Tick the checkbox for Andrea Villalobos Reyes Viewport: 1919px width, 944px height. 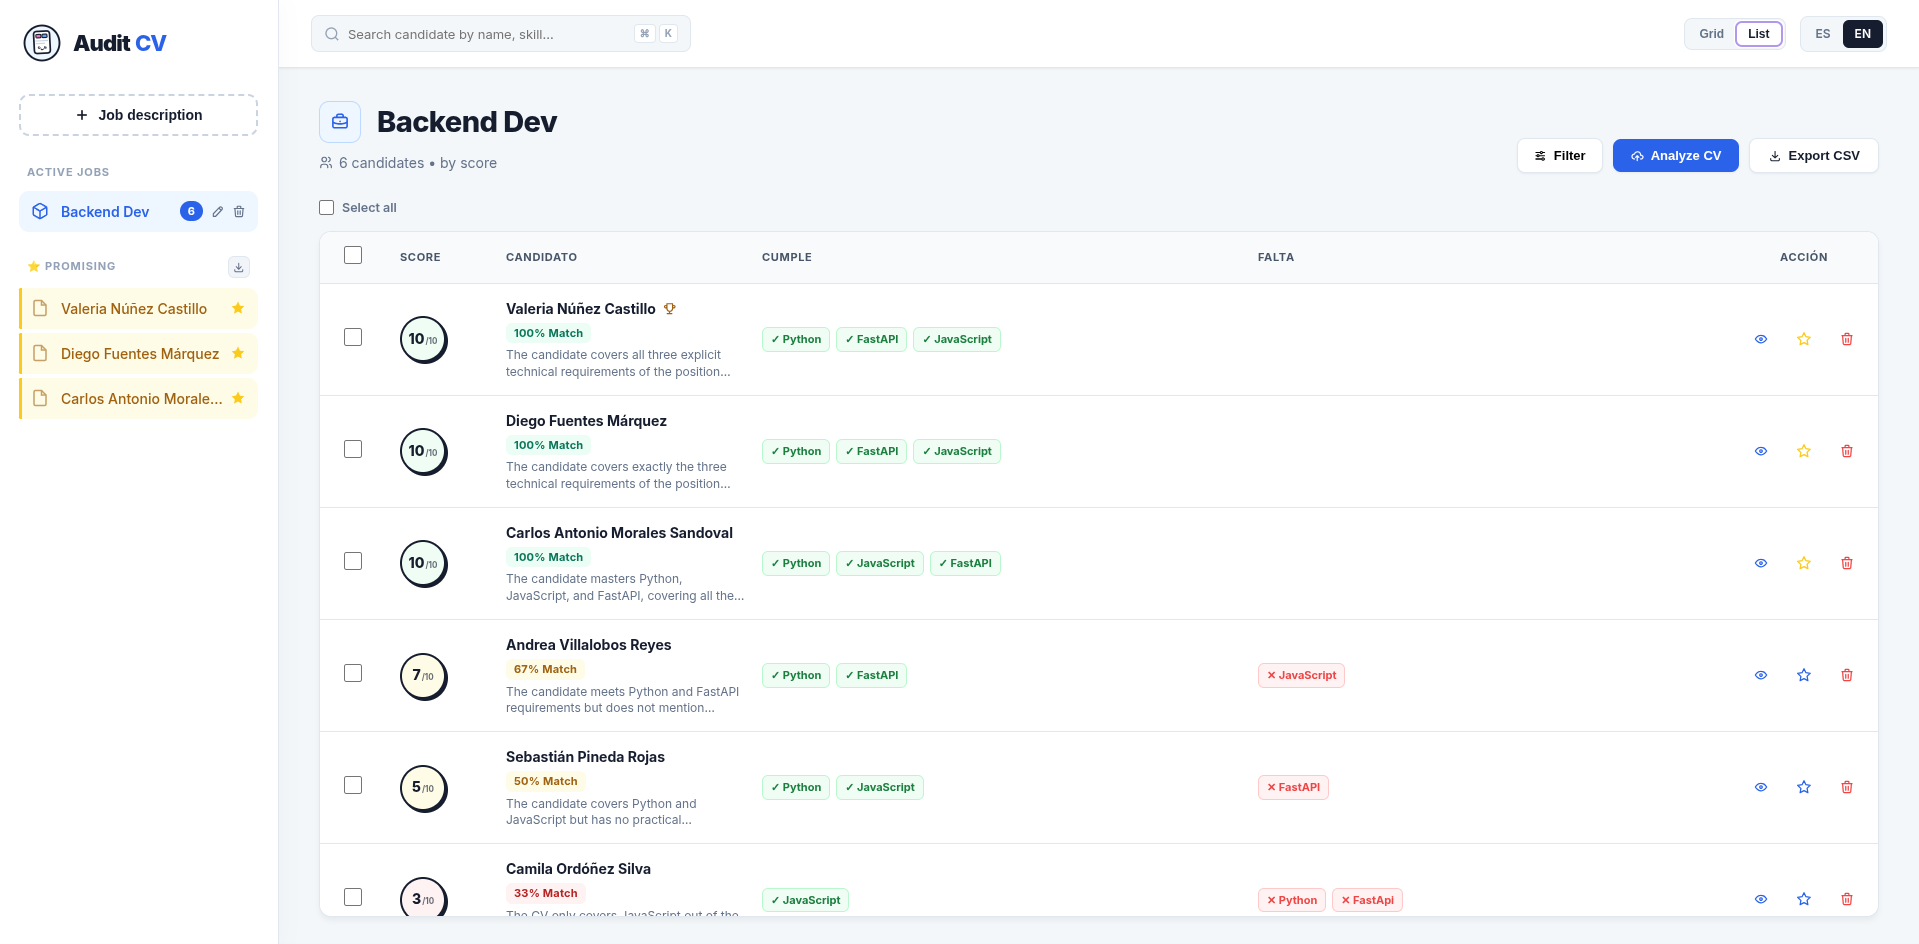pyautogui.click(x=353, y=673)
